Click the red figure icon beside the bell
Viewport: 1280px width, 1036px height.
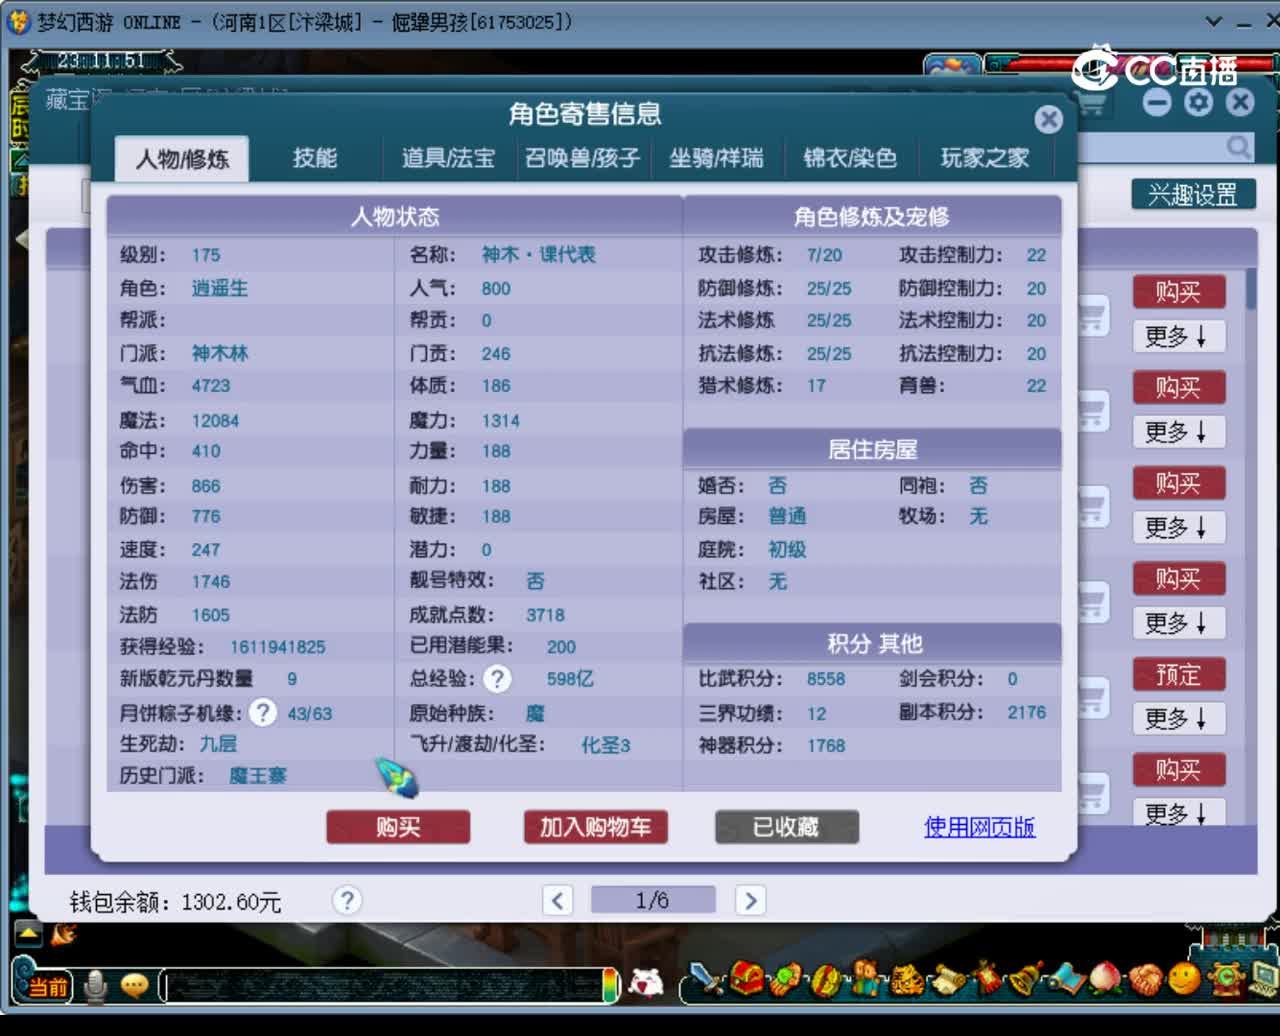click(987, 977)
